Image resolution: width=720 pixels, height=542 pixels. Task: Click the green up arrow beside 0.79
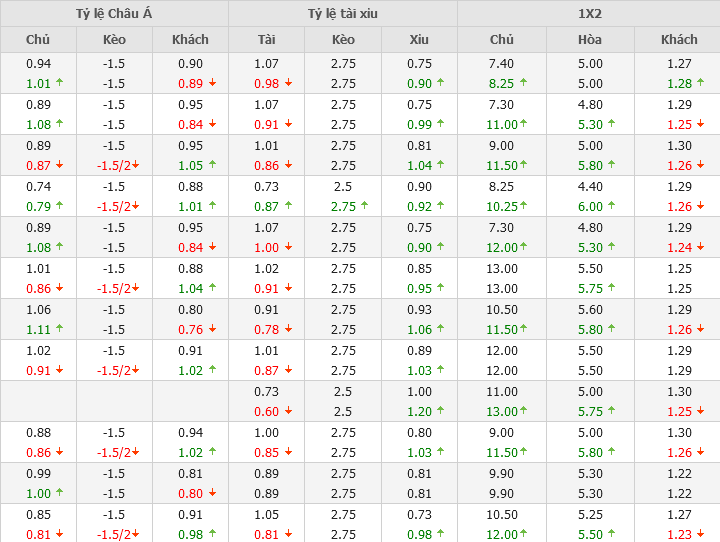[59, 207]
